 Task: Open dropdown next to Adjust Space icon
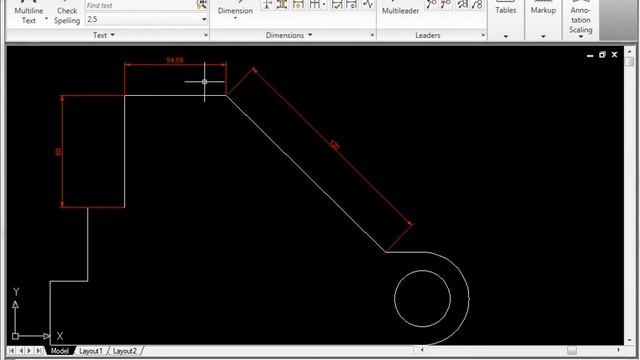324,5
